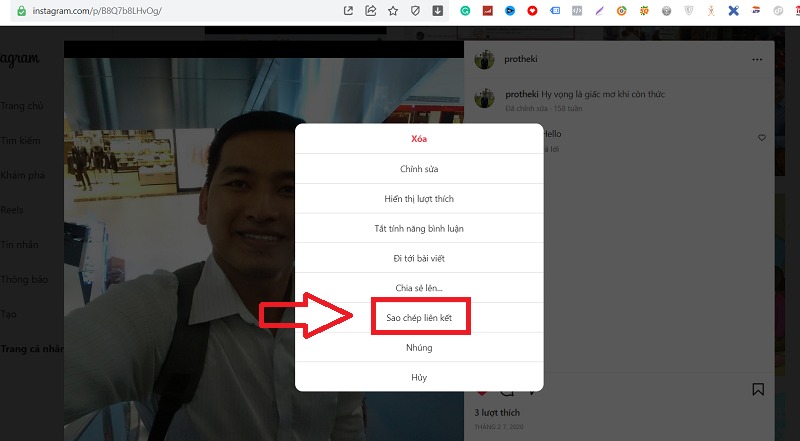Select Chỉnh sửa in the popup menu

point(418,169)
